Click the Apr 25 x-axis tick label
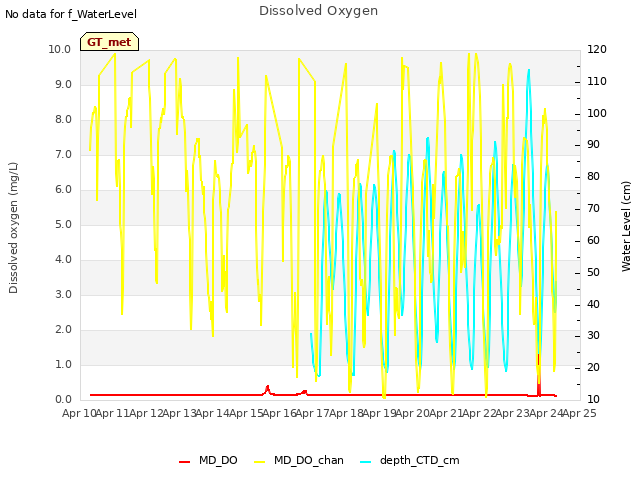 579,413
